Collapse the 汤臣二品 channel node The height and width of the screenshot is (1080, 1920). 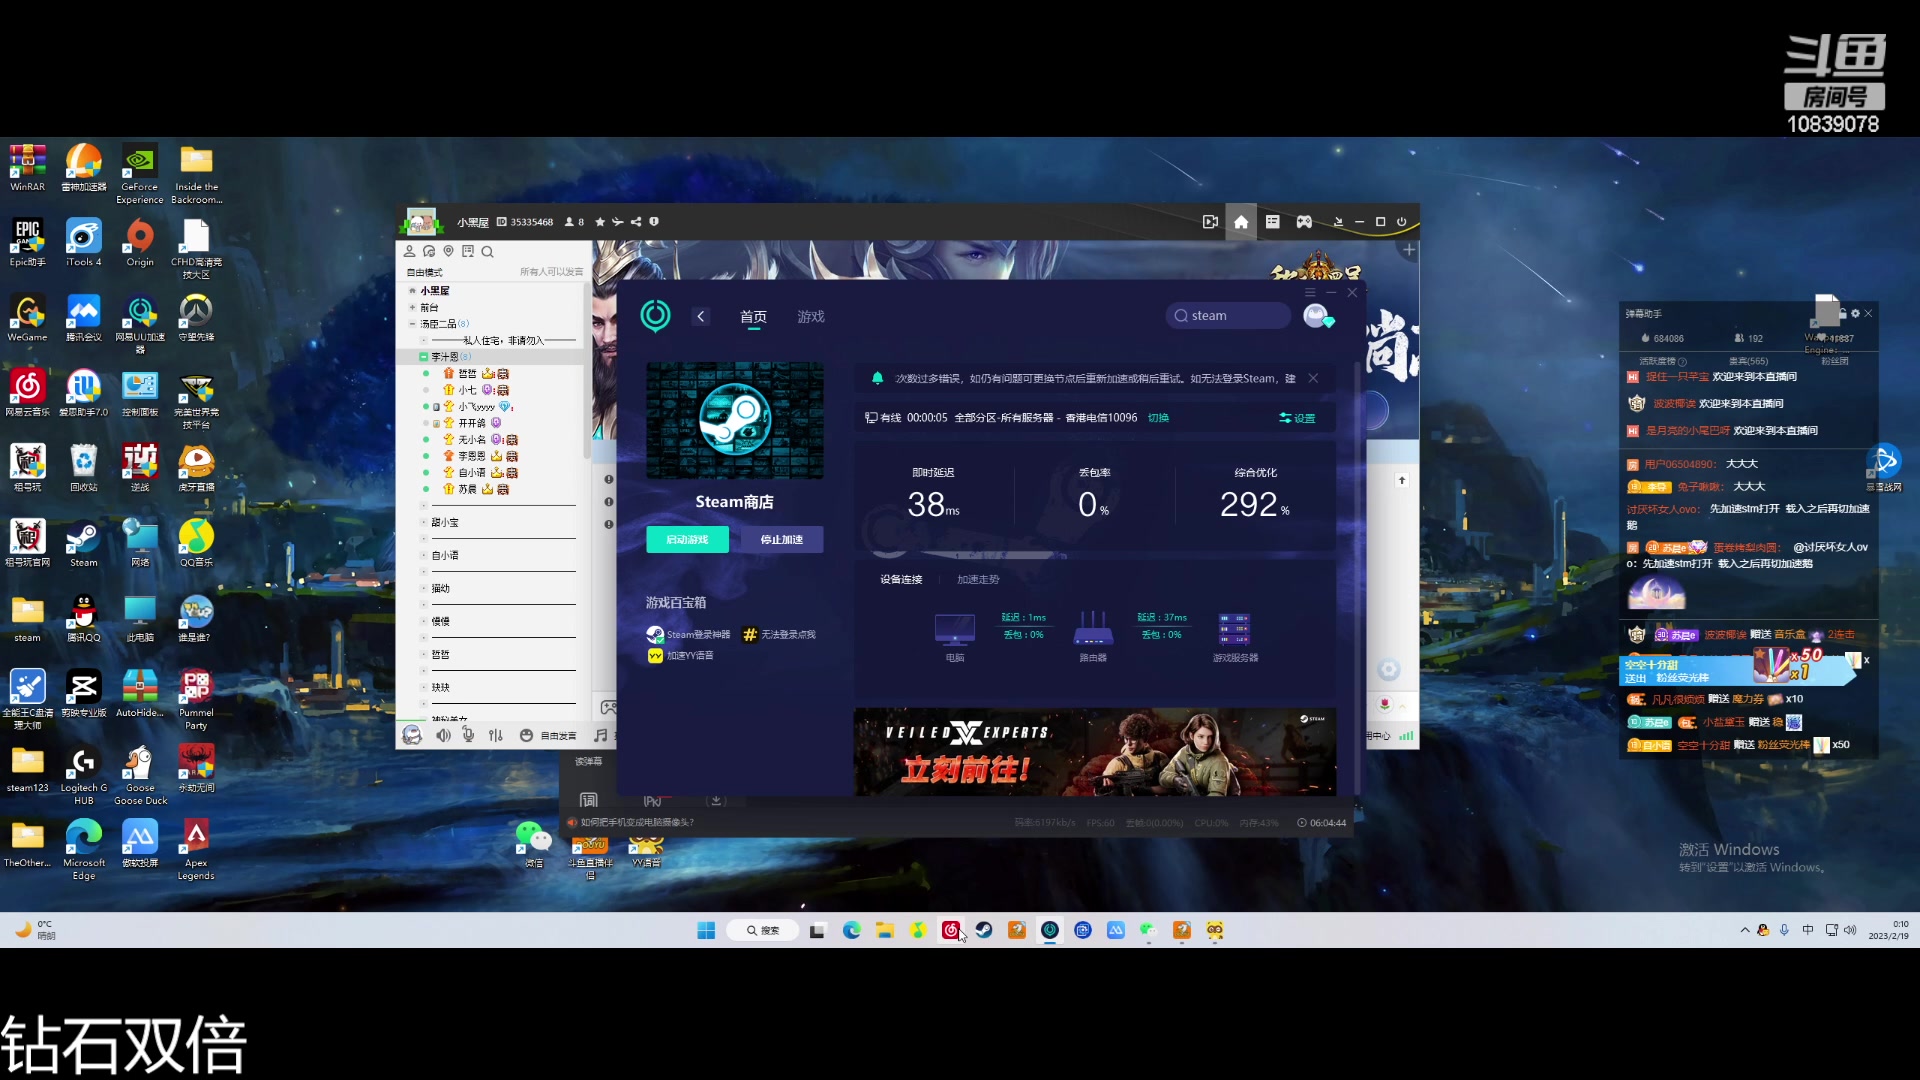tap(412, 324)
